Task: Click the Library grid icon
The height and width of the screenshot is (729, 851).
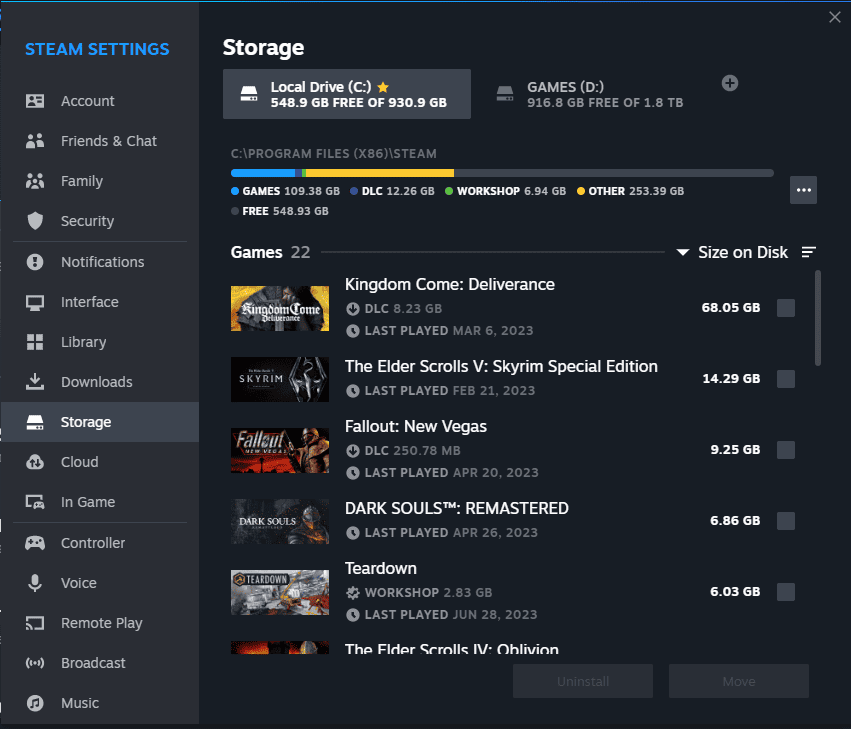Action: (35, 342)
